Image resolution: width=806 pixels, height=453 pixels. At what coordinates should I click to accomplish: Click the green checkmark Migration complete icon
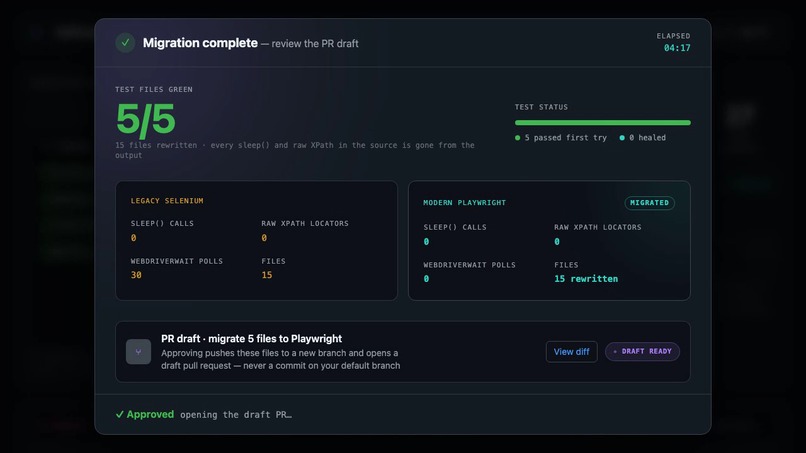pos(125,43)
